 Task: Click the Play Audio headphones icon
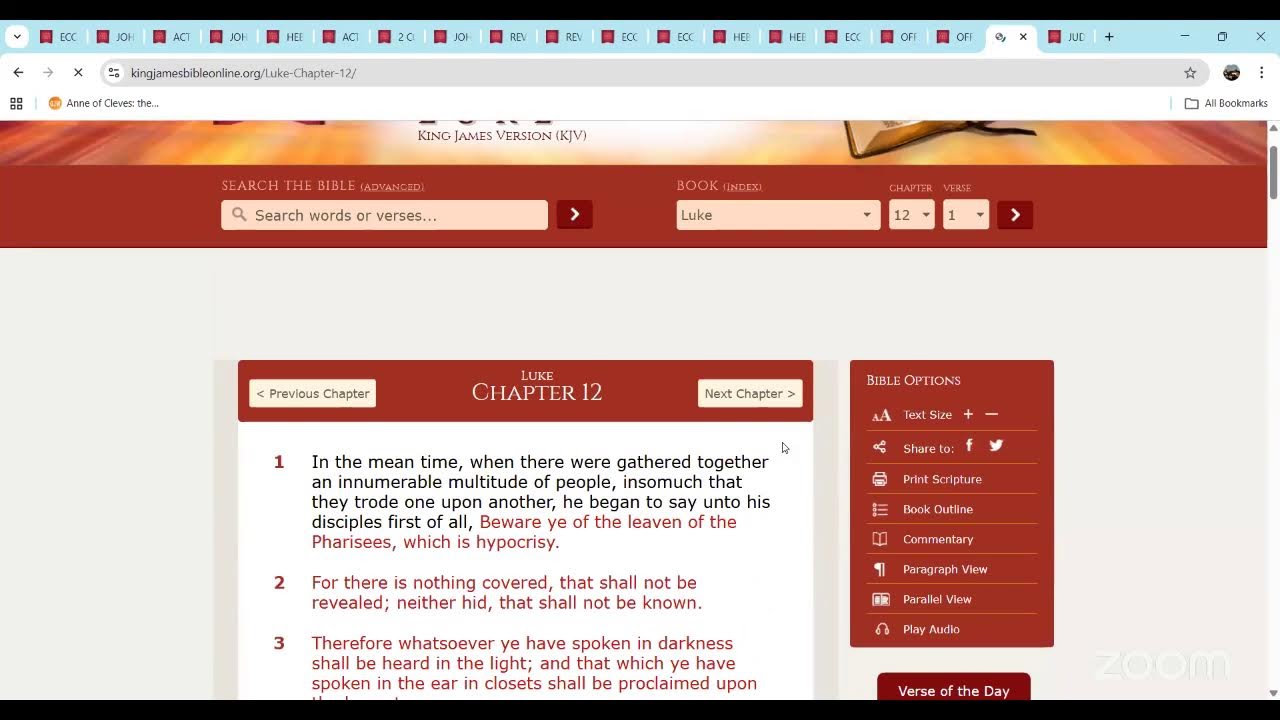click(x=882, y=629)
